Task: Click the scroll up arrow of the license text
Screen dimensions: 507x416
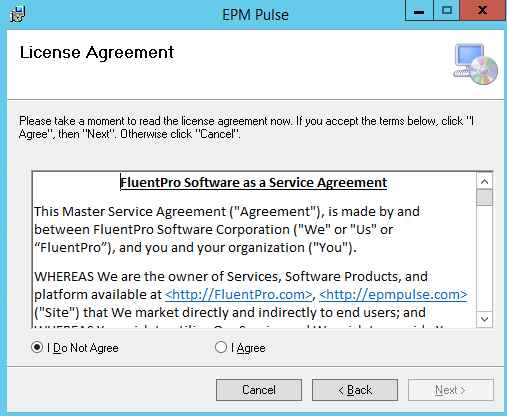Action: [484, 181]
